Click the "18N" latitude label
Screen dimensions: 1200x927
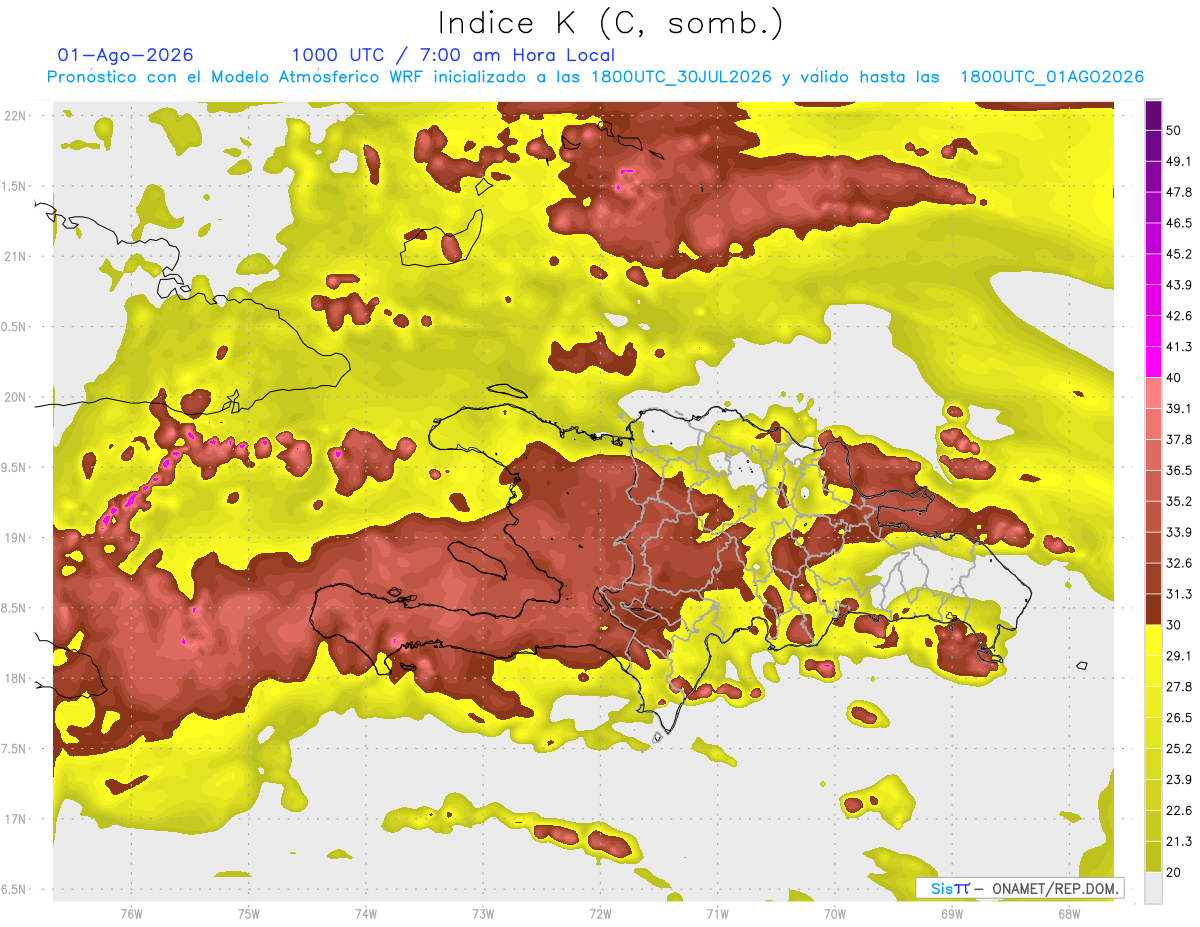[17, 678]
